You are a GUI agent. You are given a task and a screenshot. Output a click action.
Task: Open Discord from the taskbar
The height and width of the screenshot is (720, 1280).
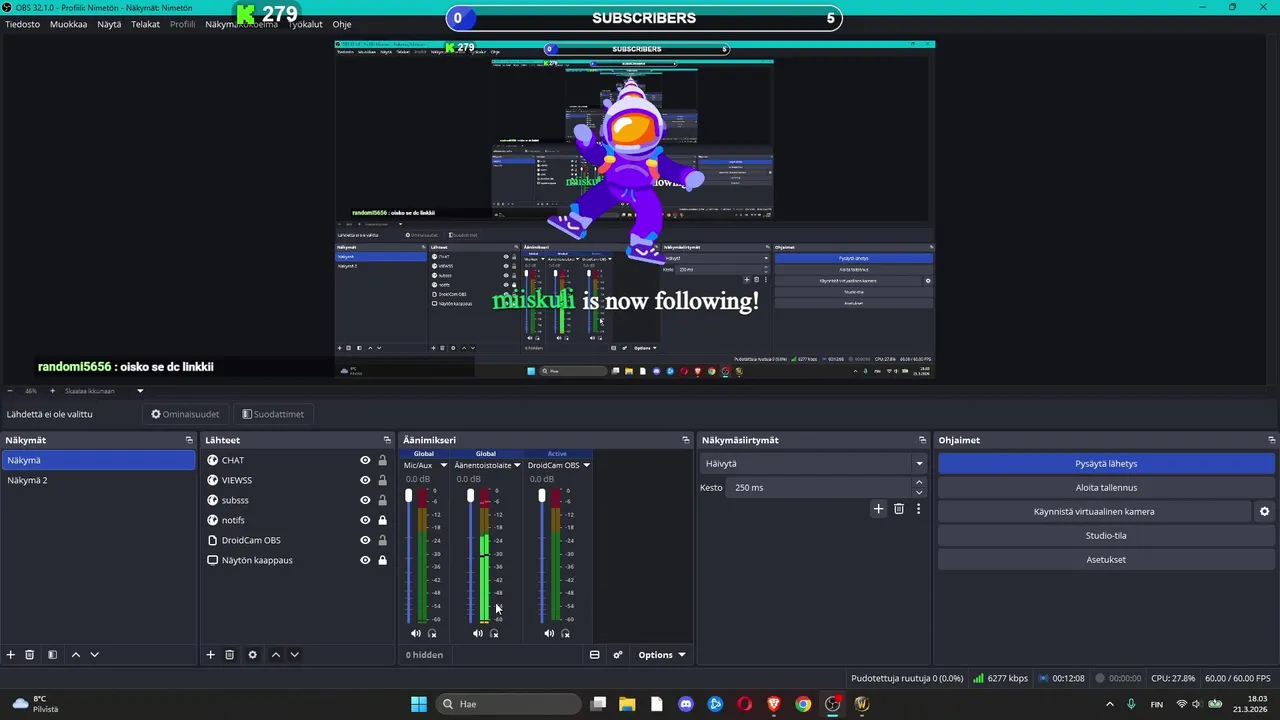tap(685, 704)
